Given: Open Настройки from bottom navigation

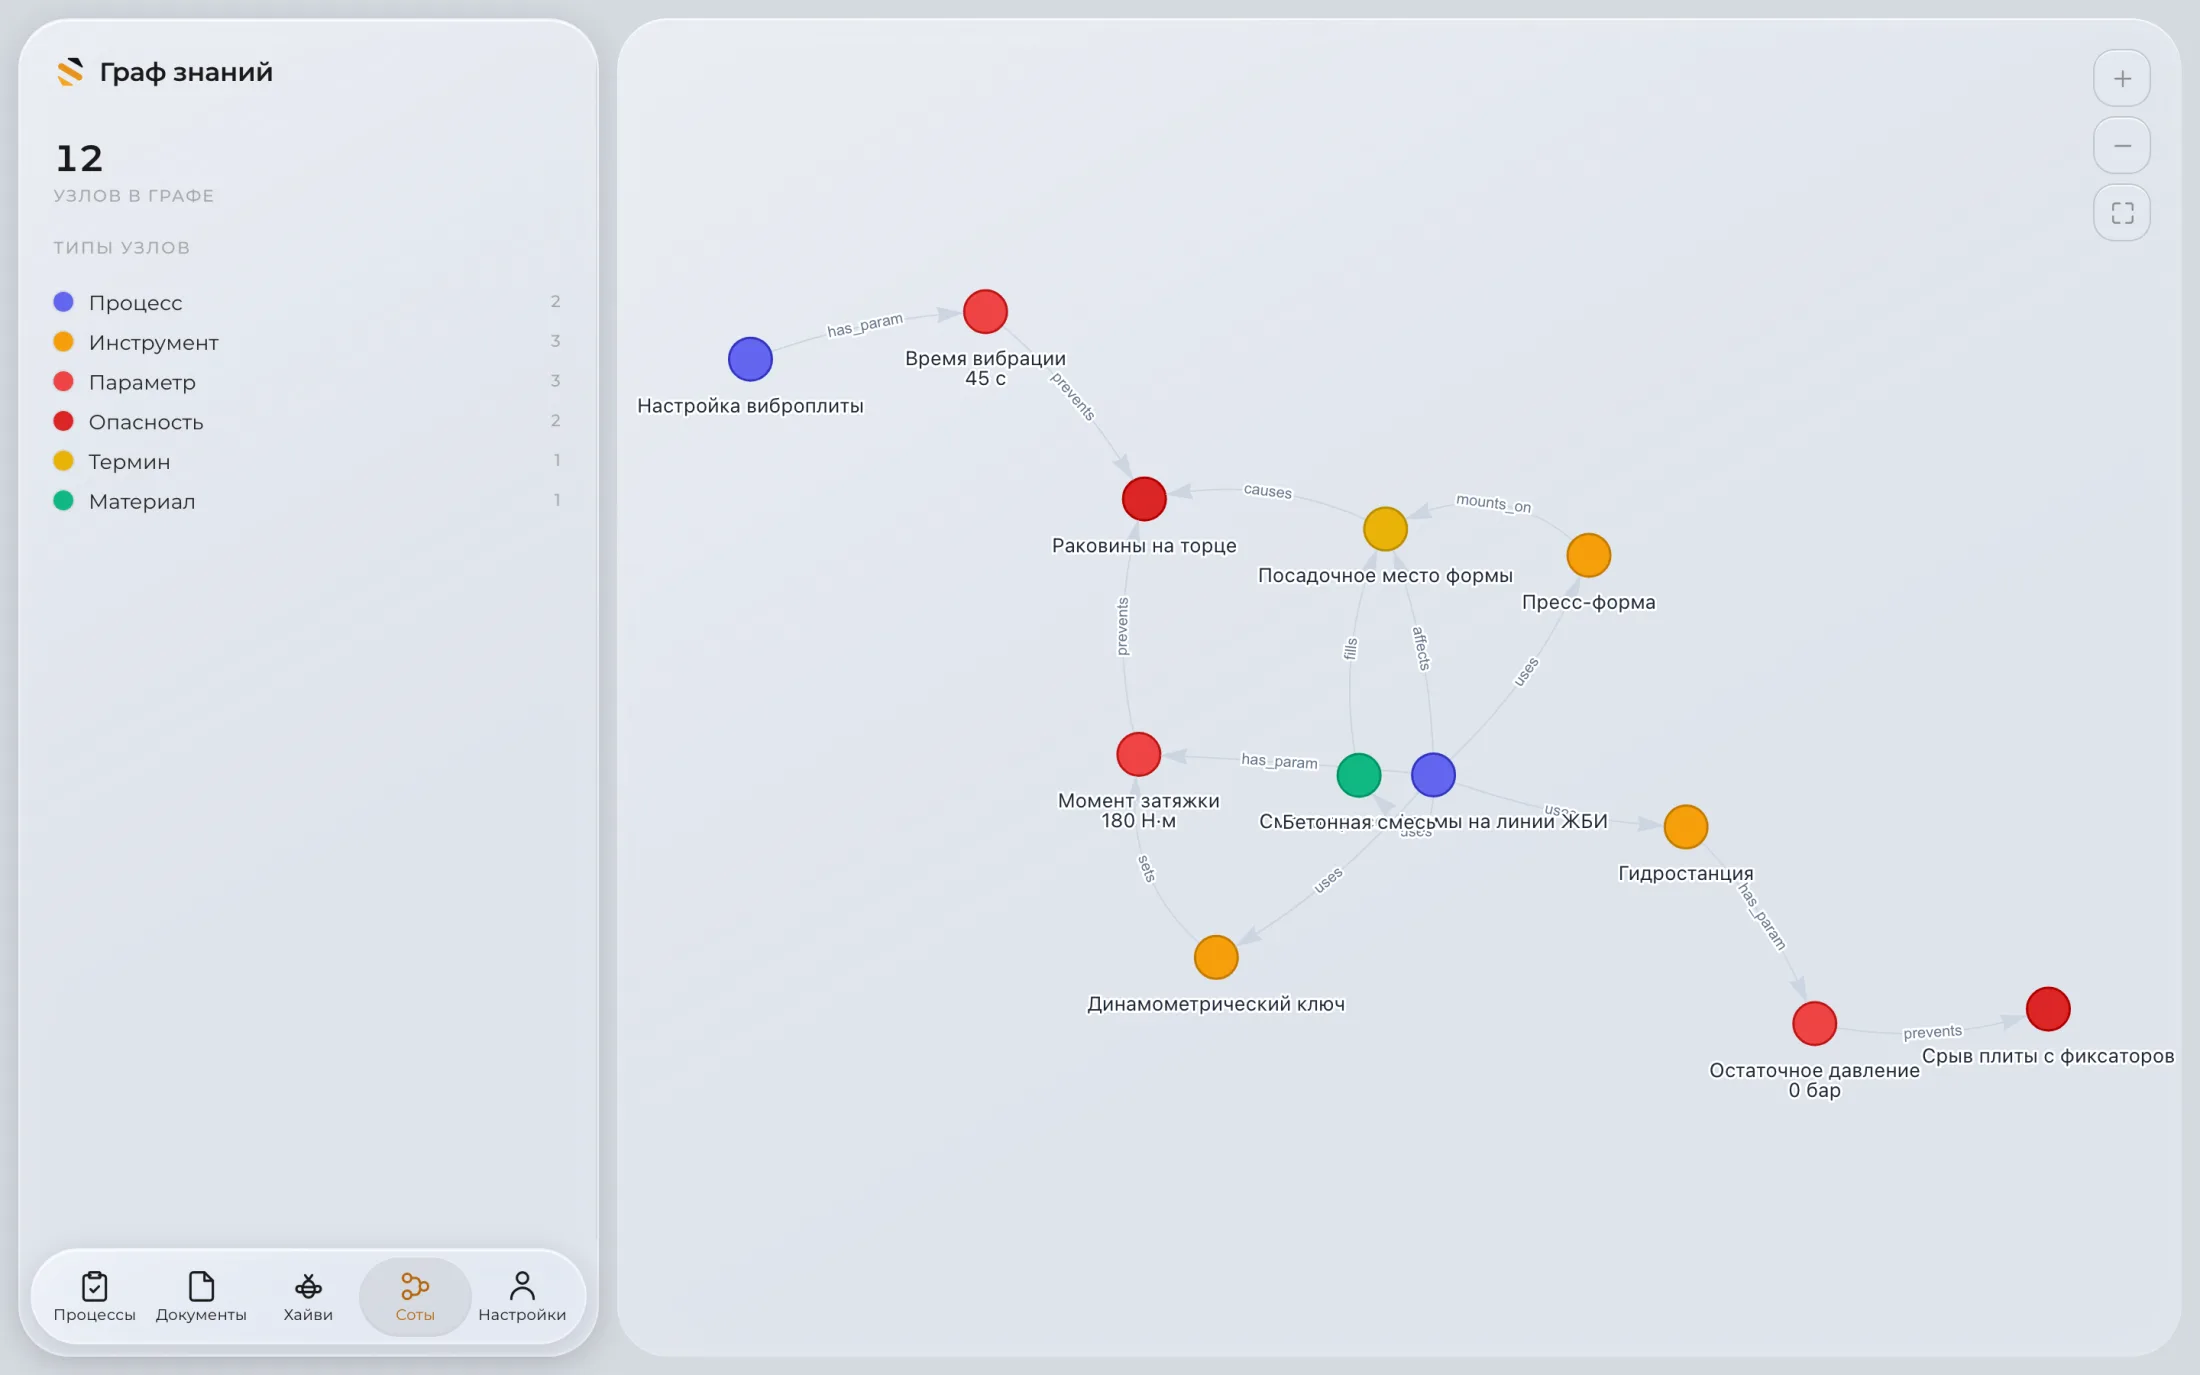Looking at the screenshot, I should coord(522,1297).
